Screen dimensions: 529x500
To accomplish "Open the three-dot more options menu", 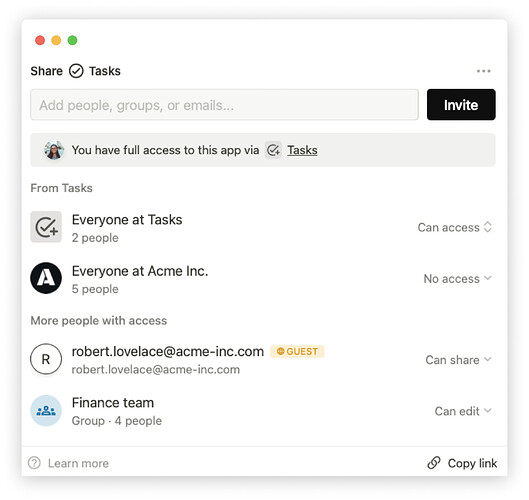I will [x=483, y=71].
